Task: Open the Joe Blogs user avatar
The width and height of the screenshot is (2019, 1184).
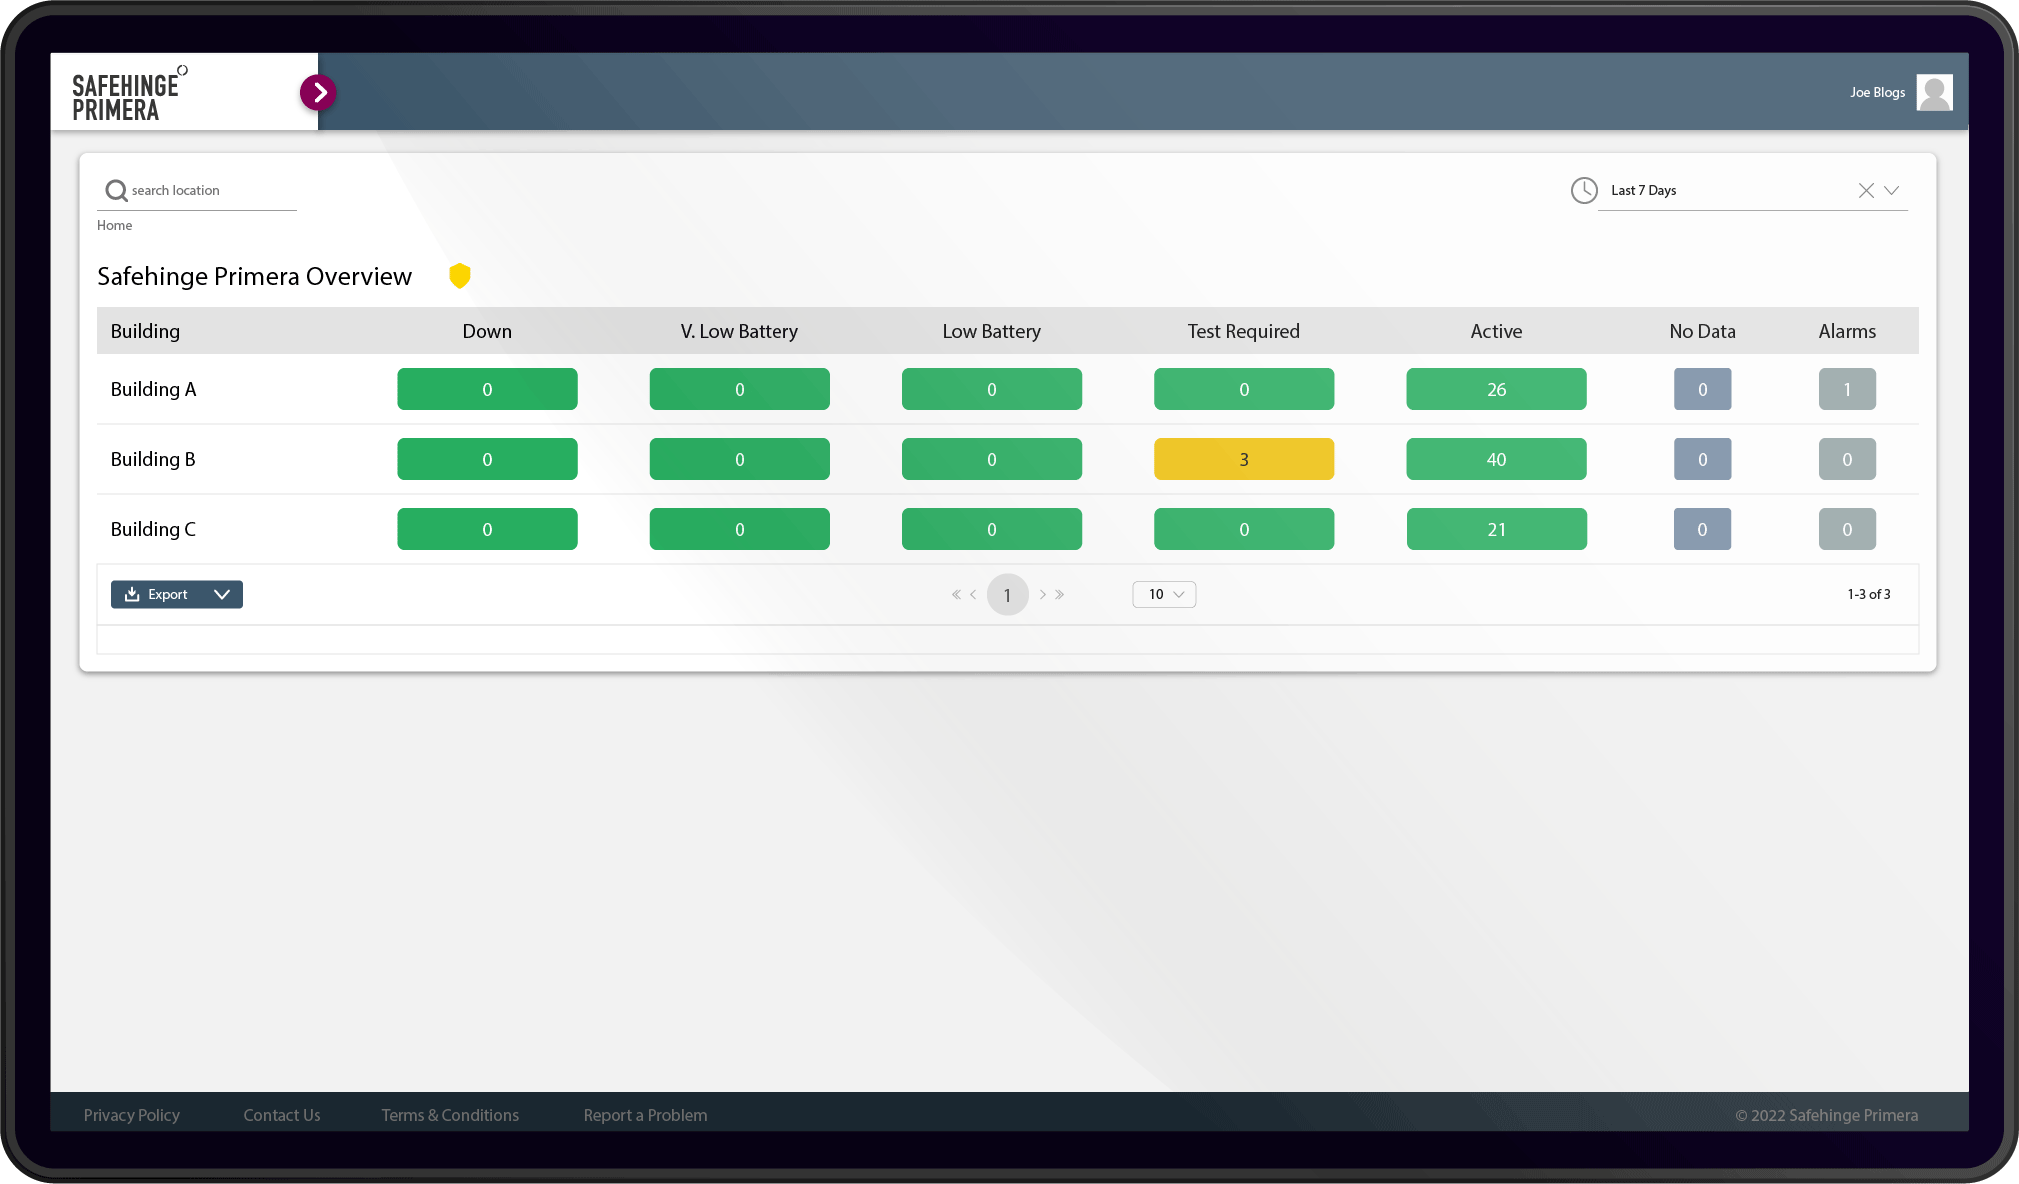Action: (x=1934, y=92)
